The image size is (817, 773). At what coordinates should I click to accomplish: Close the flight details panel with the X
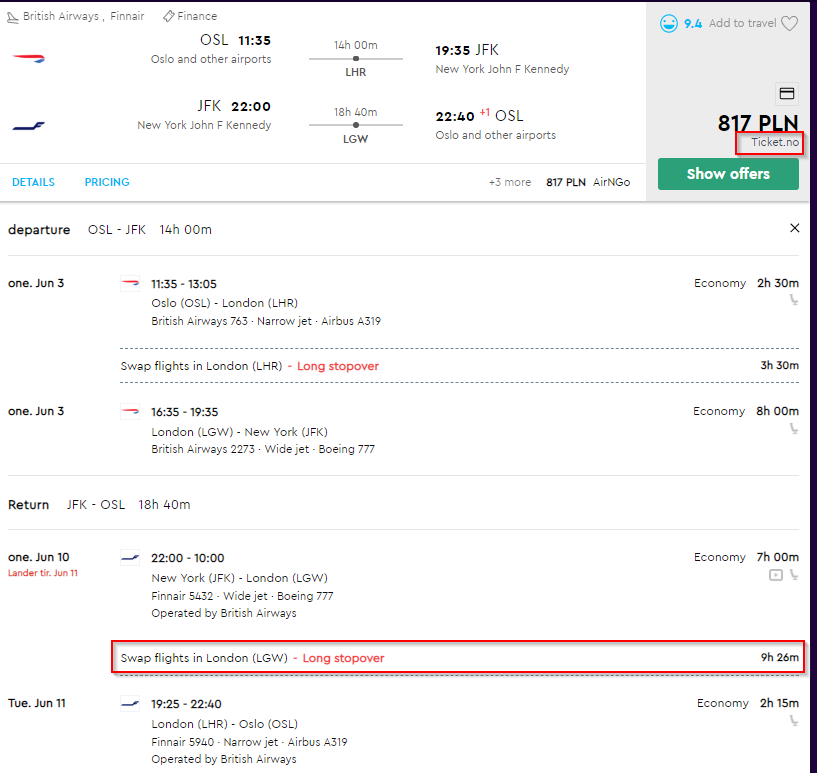click(794, 228)
